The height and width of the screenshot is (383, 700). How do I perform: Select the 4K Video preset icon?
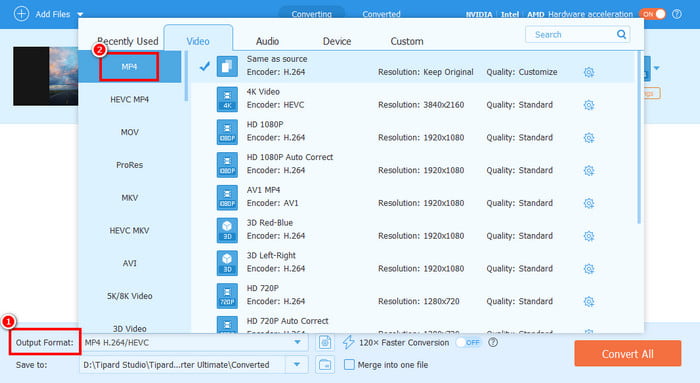click(227, 99)
